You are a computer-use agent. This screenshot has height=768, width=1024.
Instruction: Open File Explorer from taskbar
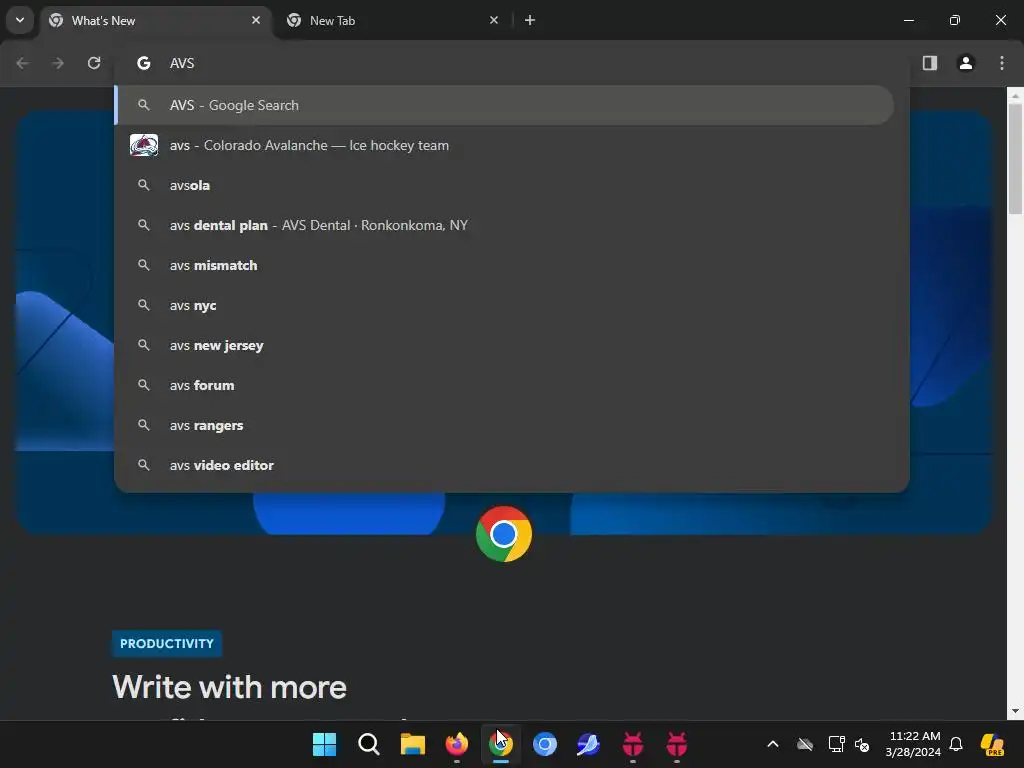(413, 744)
